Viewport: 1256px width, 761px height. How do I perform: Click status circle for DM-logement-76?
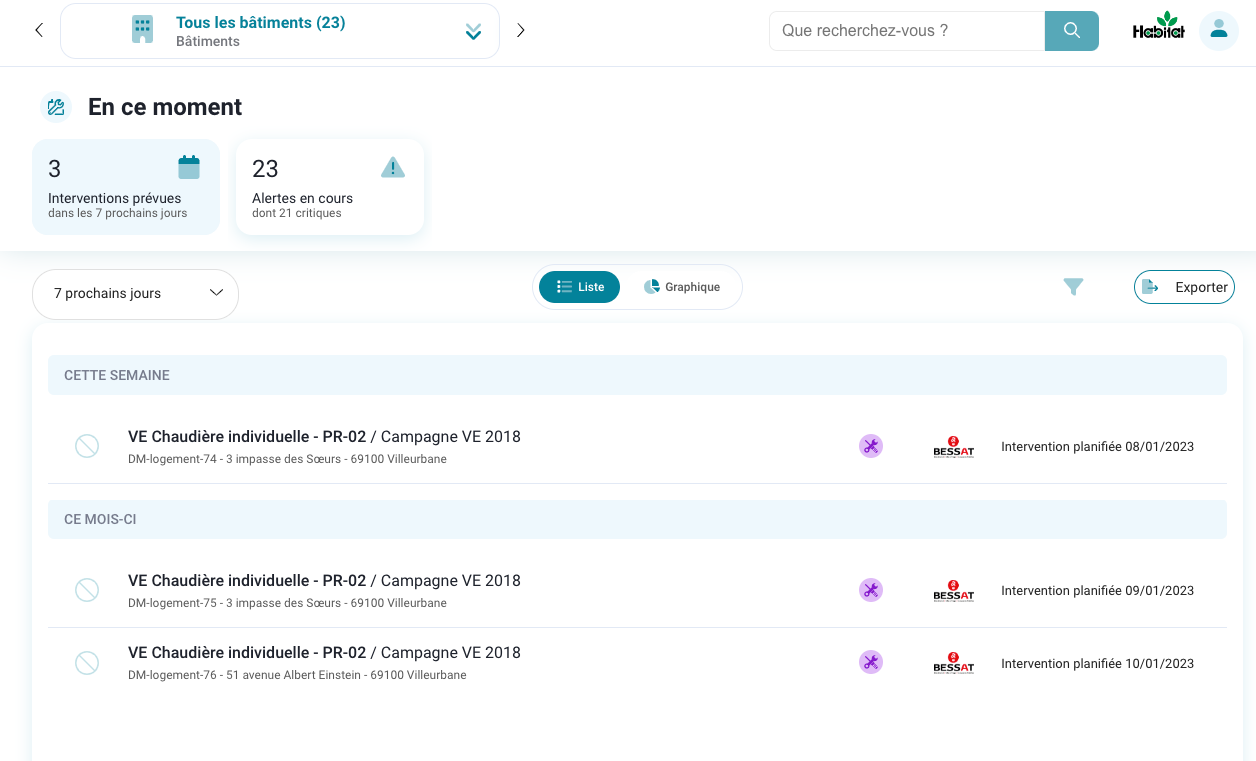coord(87,662)
